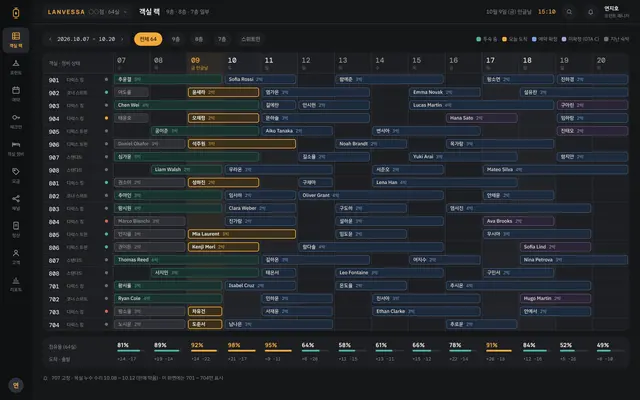This screenshot has width=640, height=400.
Task: Open the Hugo Martin unconfirmed booking
Action: 556,298
